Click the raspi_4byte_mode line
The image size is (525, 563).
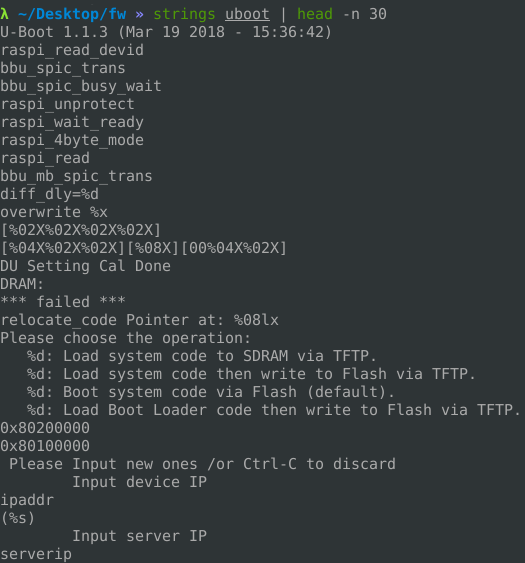72,140
